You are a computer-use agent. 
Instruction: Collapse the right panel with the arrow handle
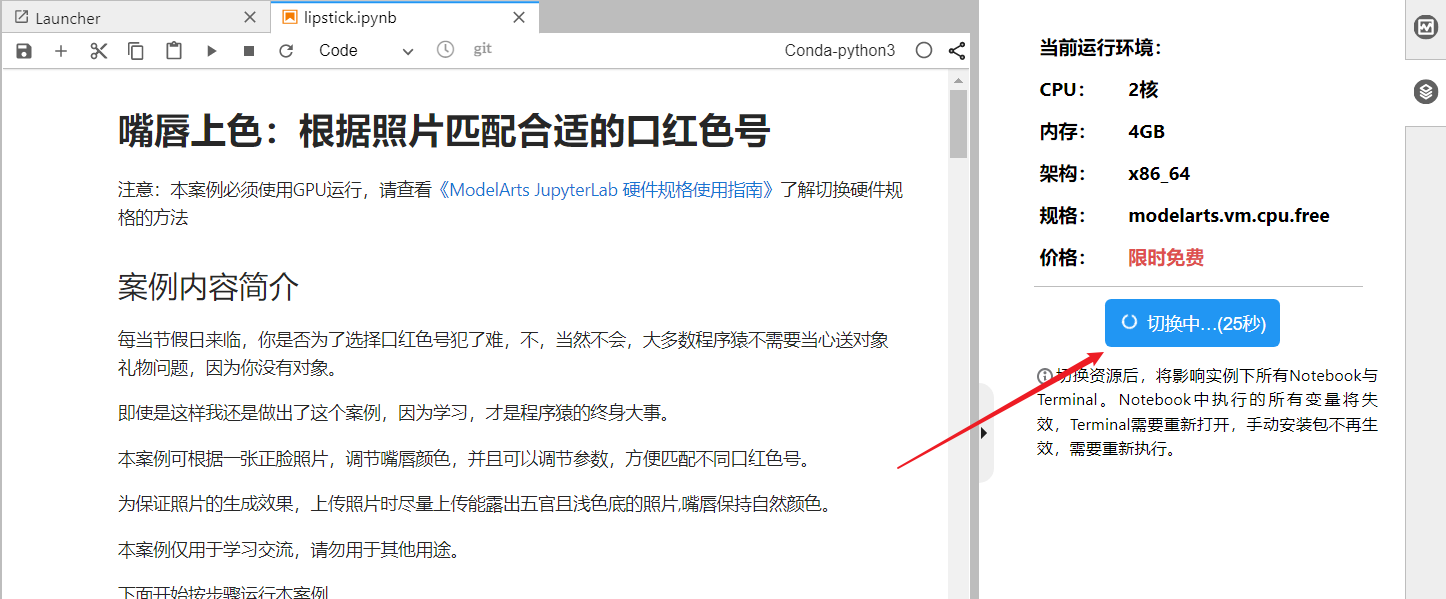click(x=984, y=433)
